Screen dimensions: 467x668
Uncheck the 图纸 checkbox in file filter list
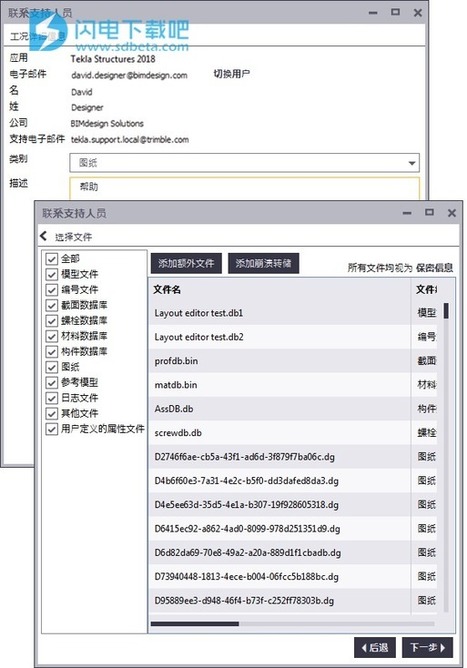pyautogui.click(x=52, y=367)
